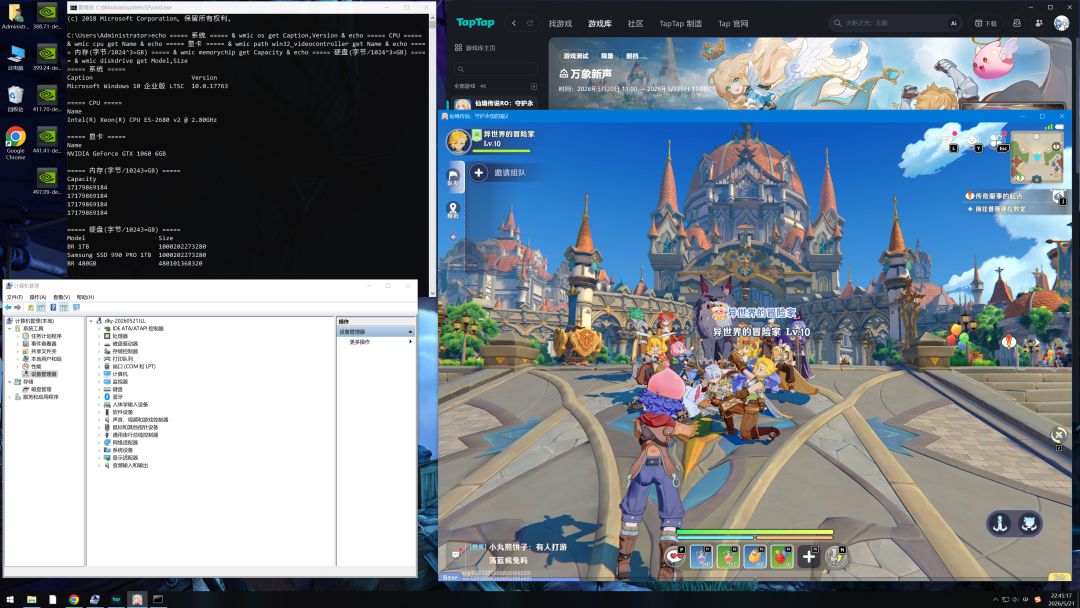Image resolution: width=1080 pixels, height=608 pixels.
Task: Open the TapTap user avatar
Action: pos(1061,23)
